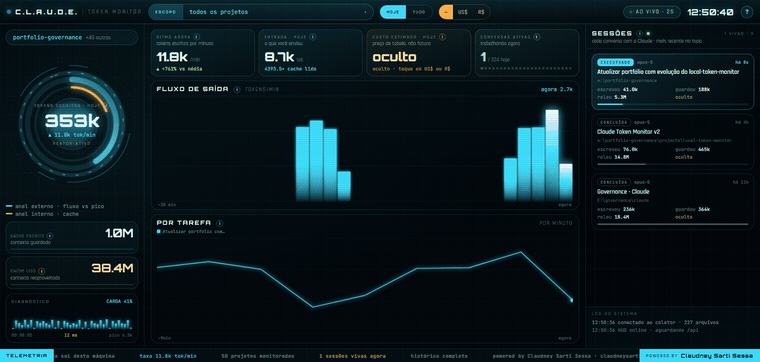
Task: Click the 38.4M cache lido value
Action: point(112,268)
